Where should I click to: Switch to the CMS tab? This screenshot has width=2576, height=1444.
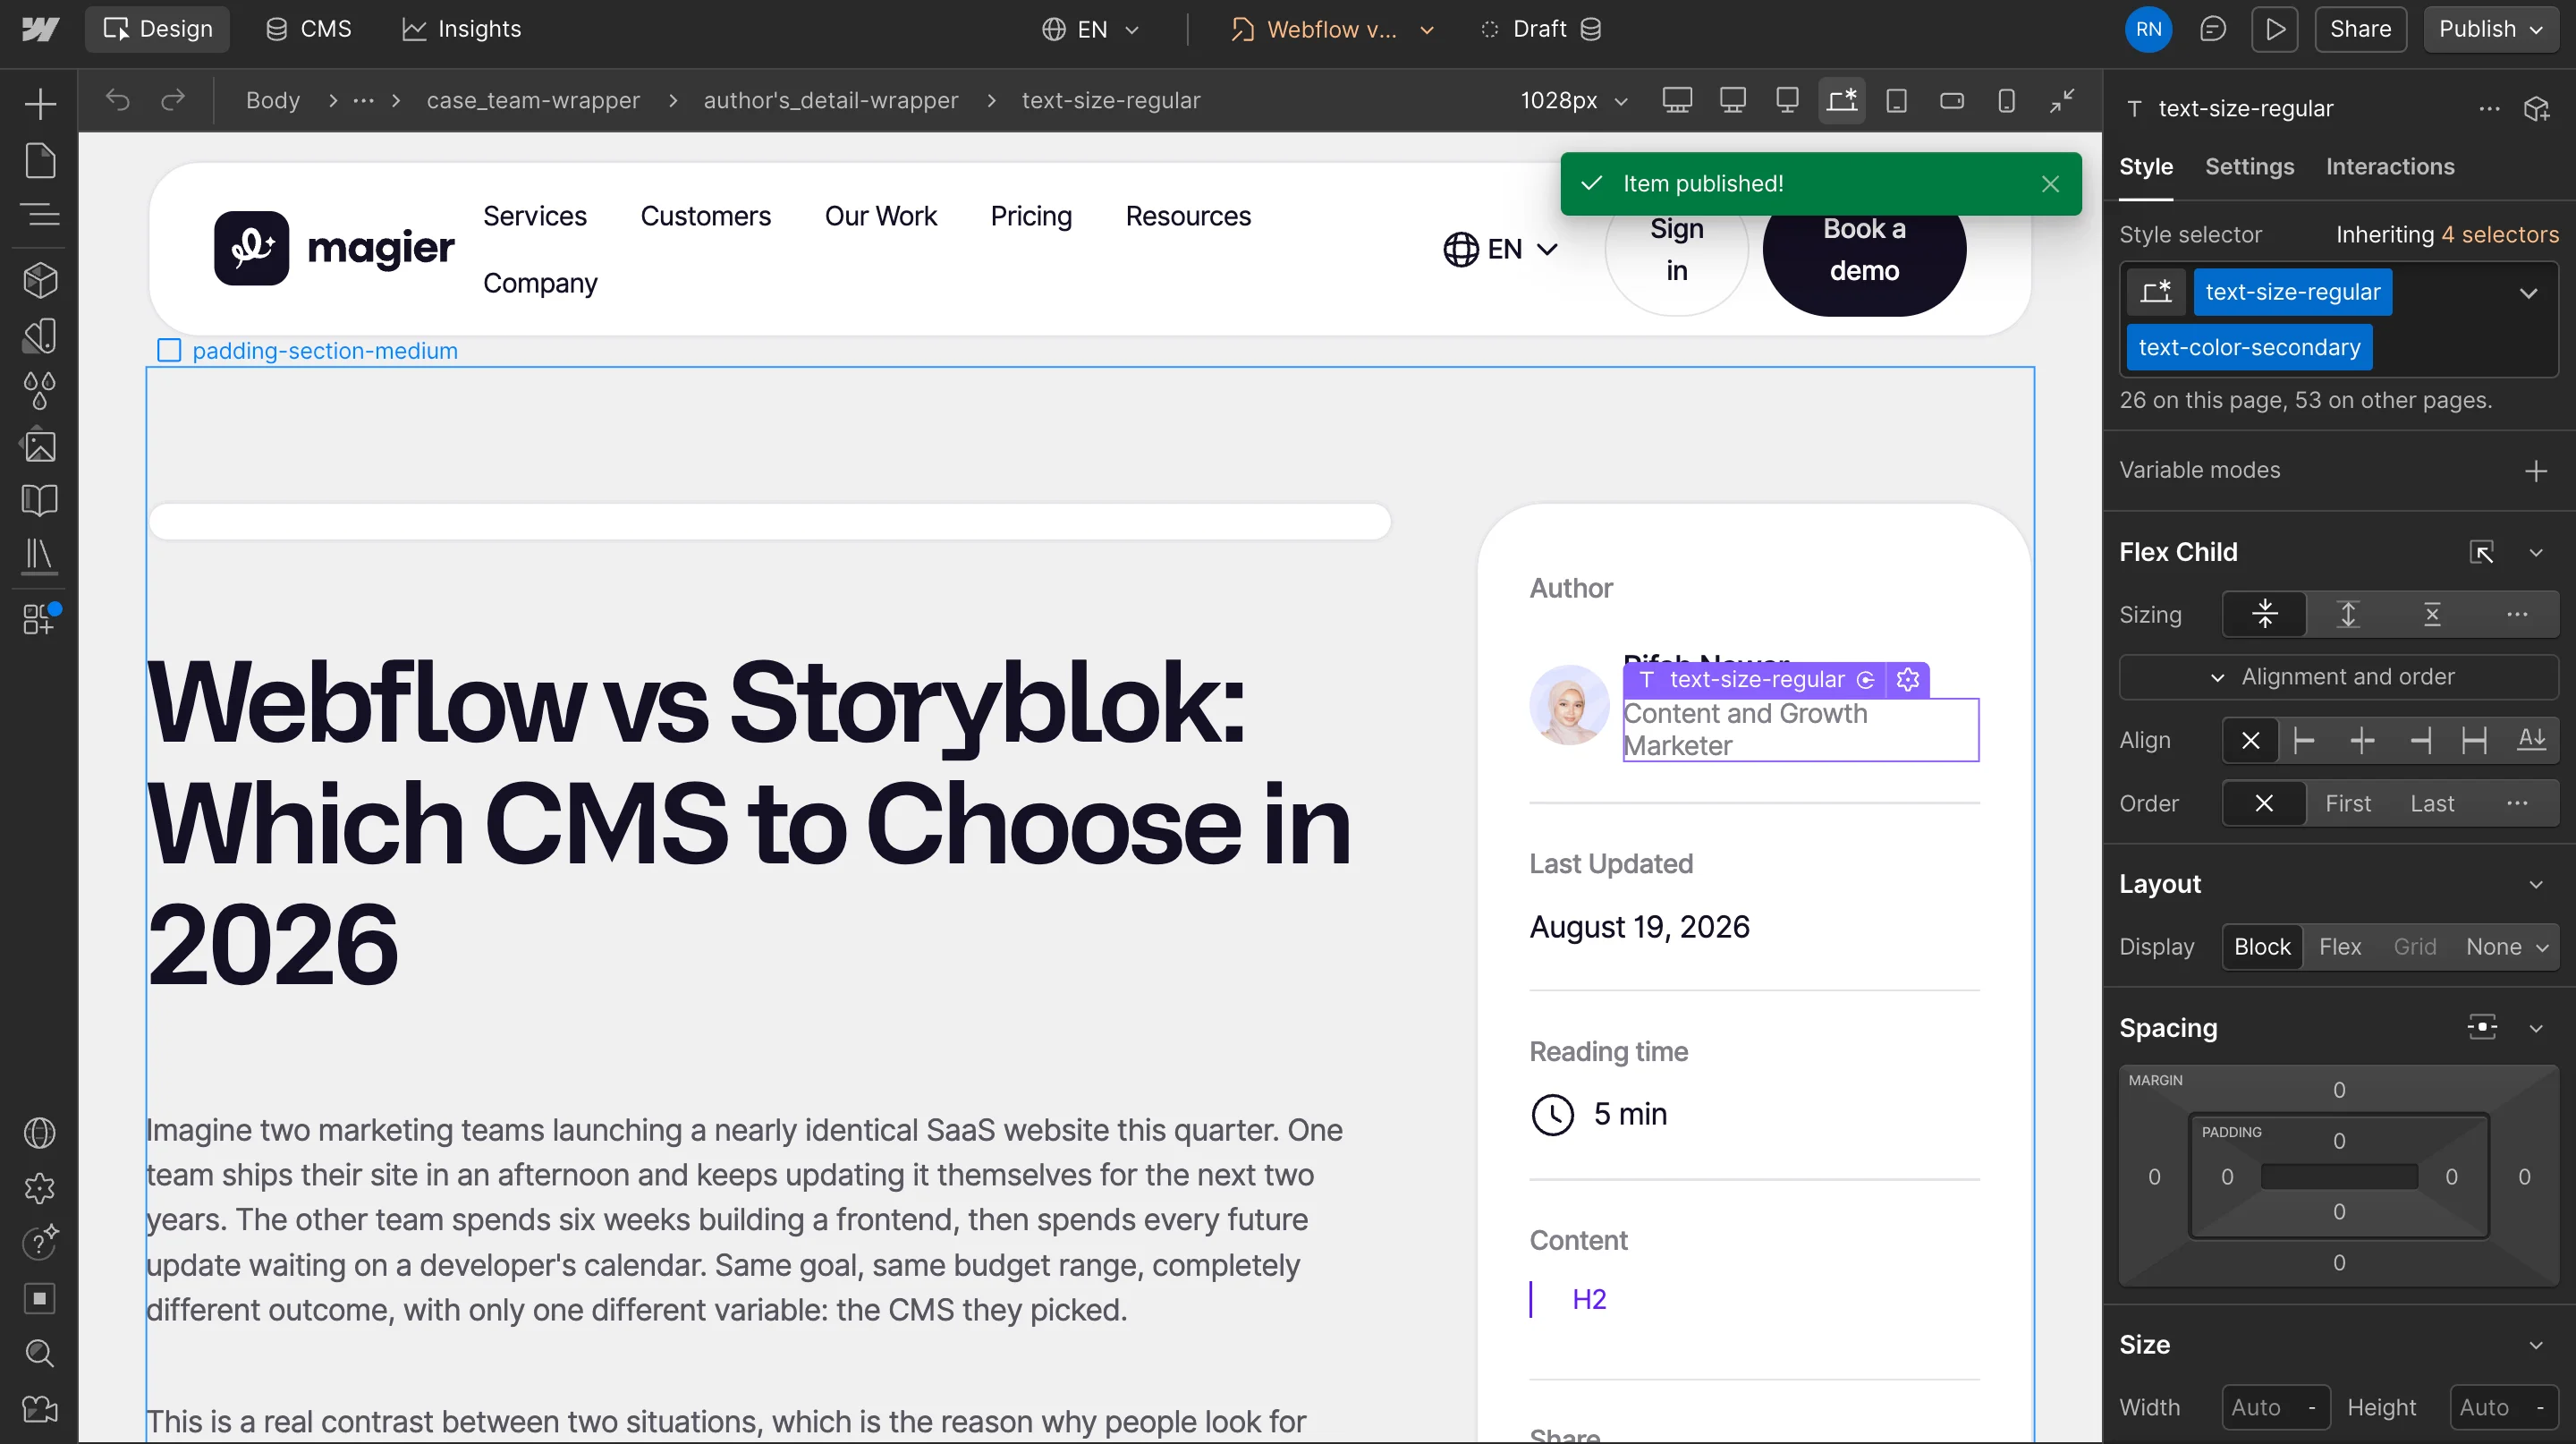coord(308,29)
